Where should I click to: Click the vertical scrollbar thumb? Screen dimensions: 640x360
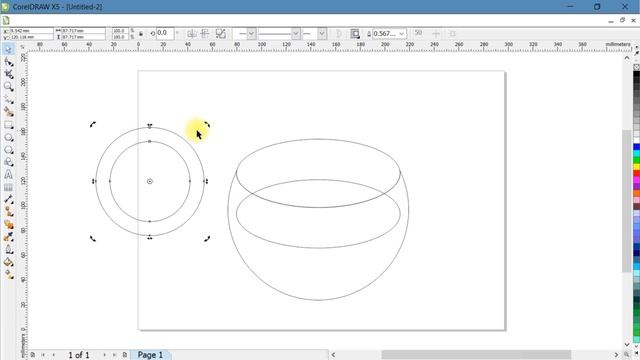click(x=627, y=201)
